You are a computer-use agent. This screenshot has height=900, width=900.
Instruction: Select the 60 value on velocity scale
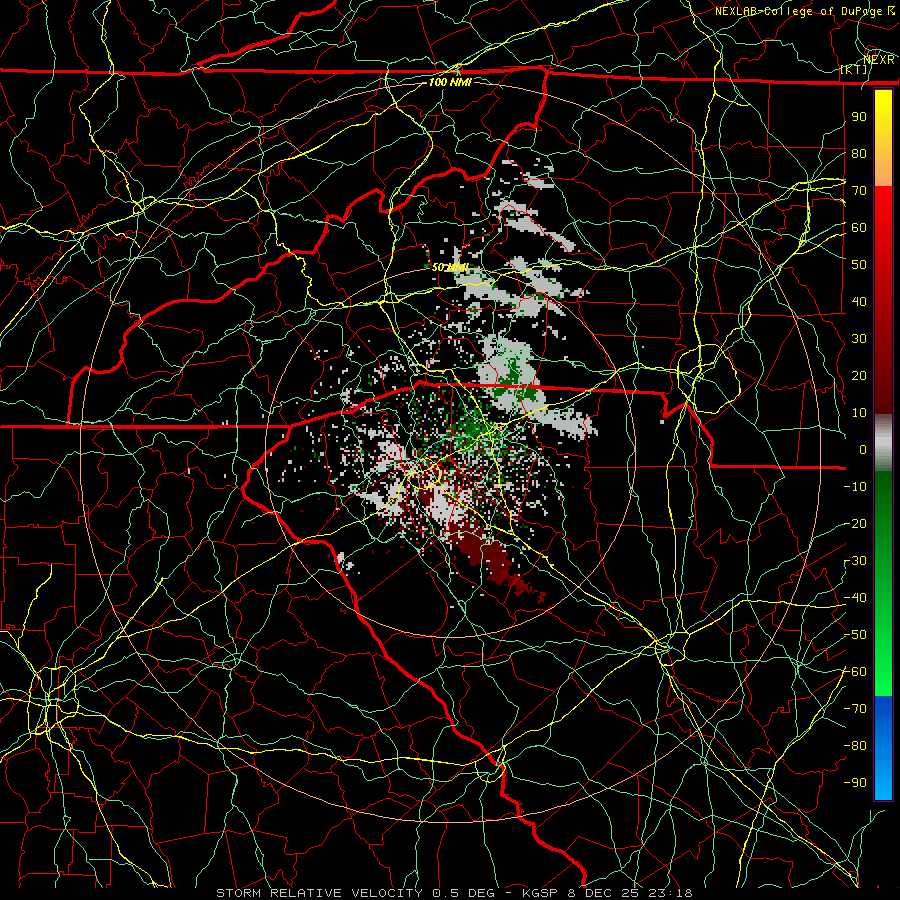859,227
